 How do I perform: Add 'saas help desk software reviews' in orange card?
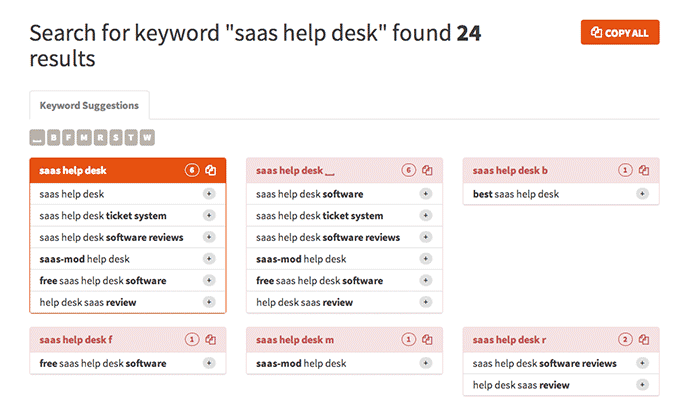coord(209,237)
